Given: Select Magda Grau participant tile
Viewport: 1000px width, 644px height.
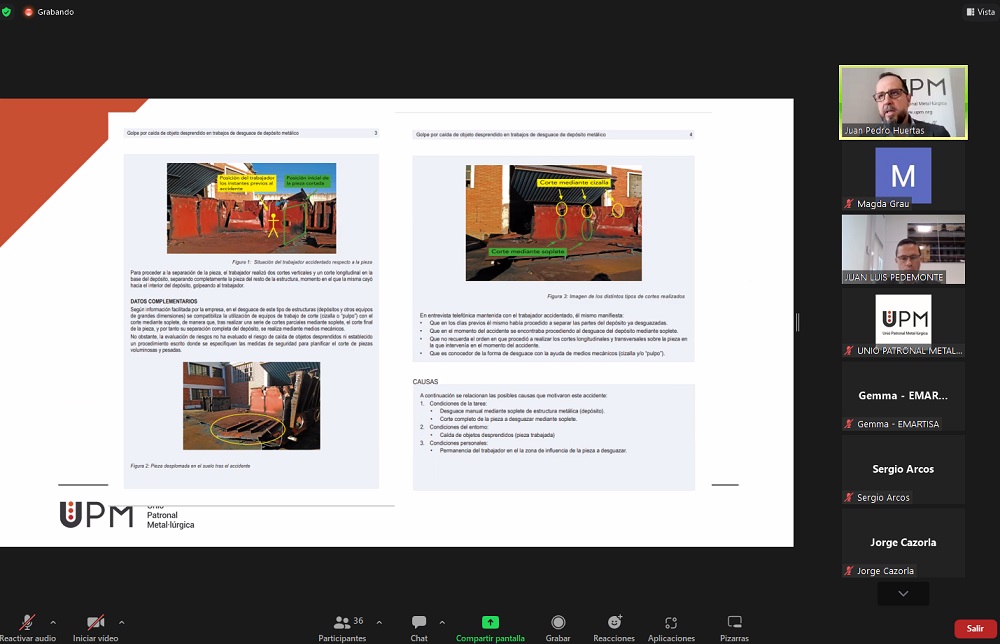Looking at the screenshot, I should [x=903, y=177].
